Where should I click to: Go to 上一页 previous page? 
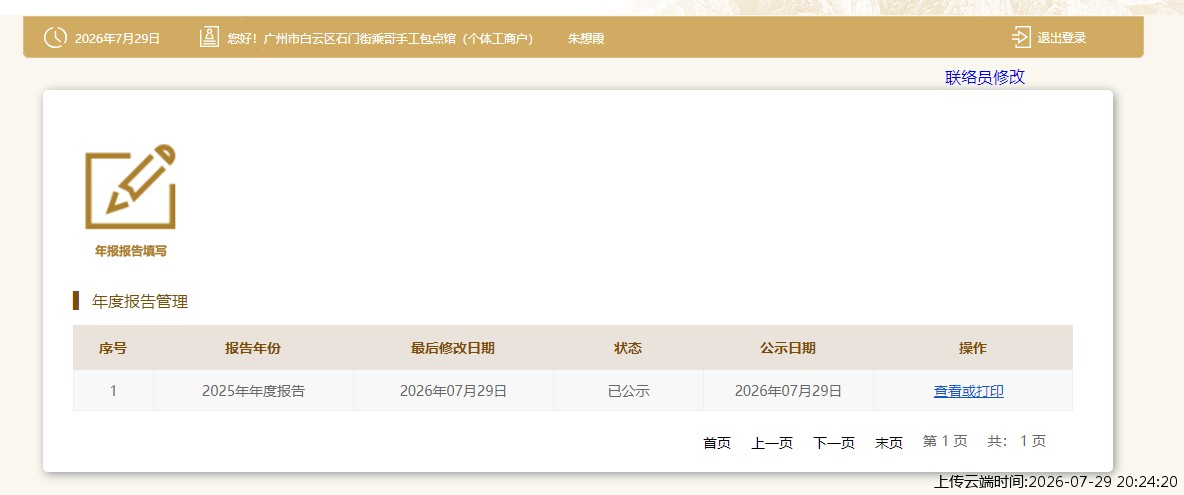[772, 443]
